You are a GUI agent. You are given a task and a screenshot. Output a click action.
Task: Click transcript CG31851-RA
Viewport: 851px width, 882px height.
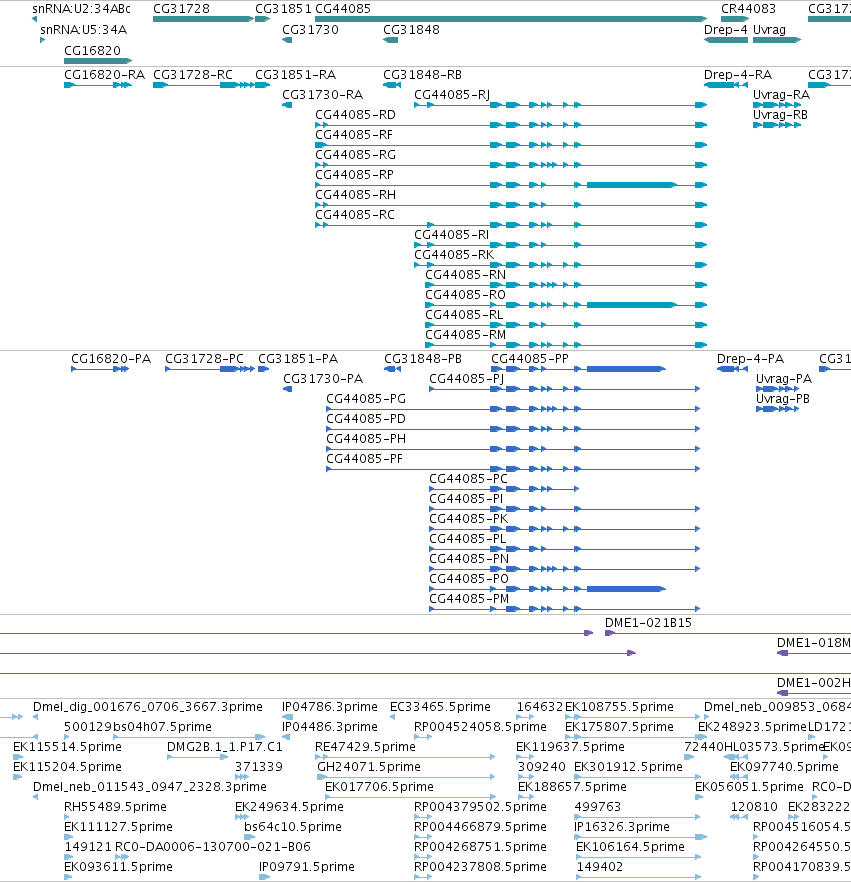[263, 85]
